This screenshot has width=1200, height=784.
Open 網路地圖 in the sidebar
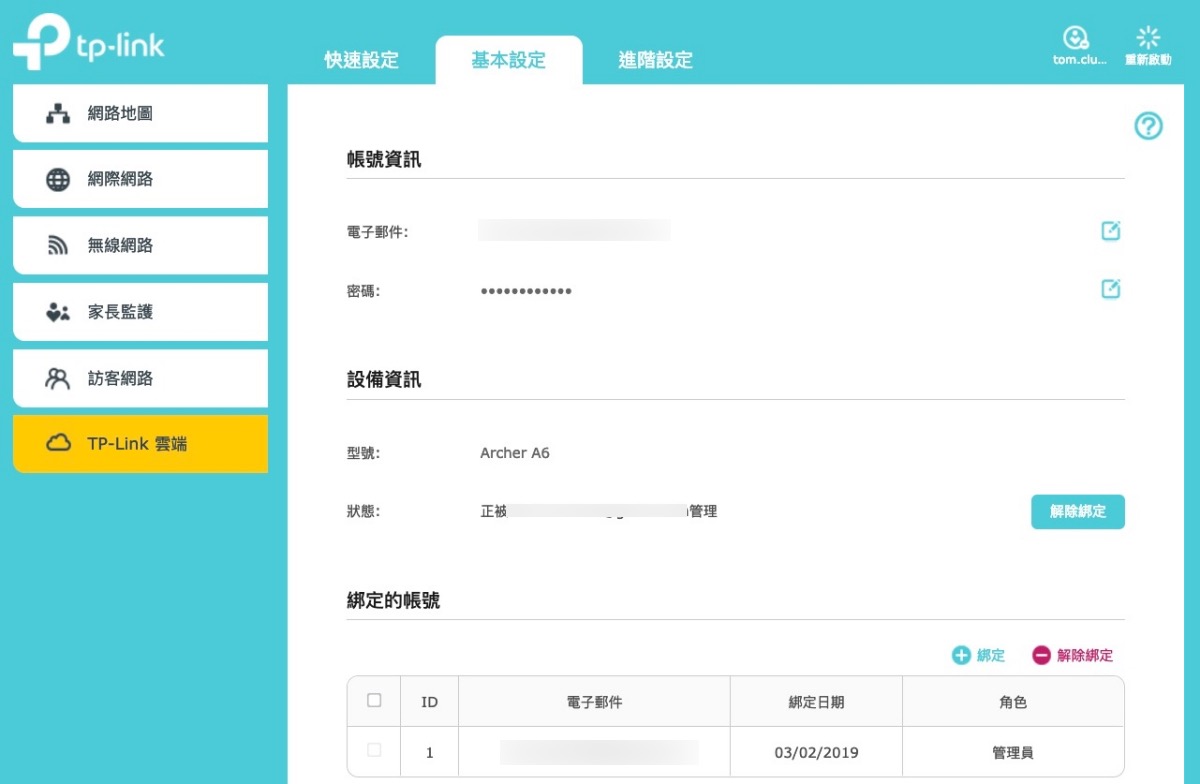[x=140, y=114]
